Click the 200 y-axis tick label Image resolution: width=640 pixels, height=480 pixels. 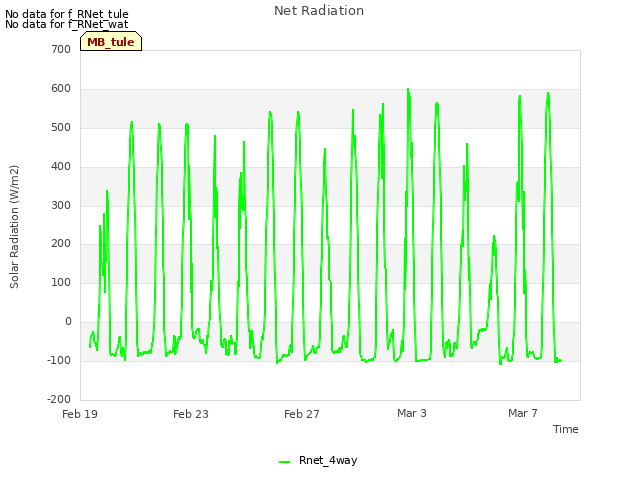pyautogui.click(x=61, y=244)
